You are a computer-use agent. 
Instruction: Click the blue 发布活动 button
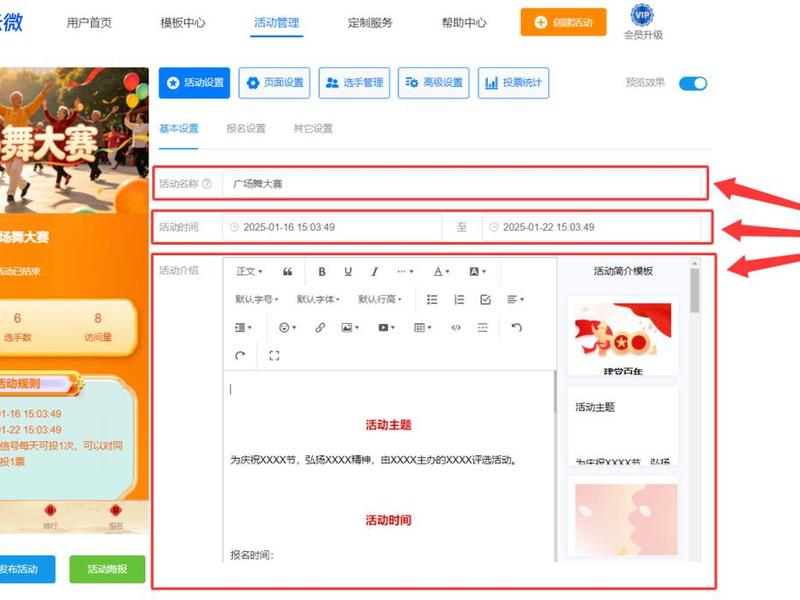tap(26, 569)
